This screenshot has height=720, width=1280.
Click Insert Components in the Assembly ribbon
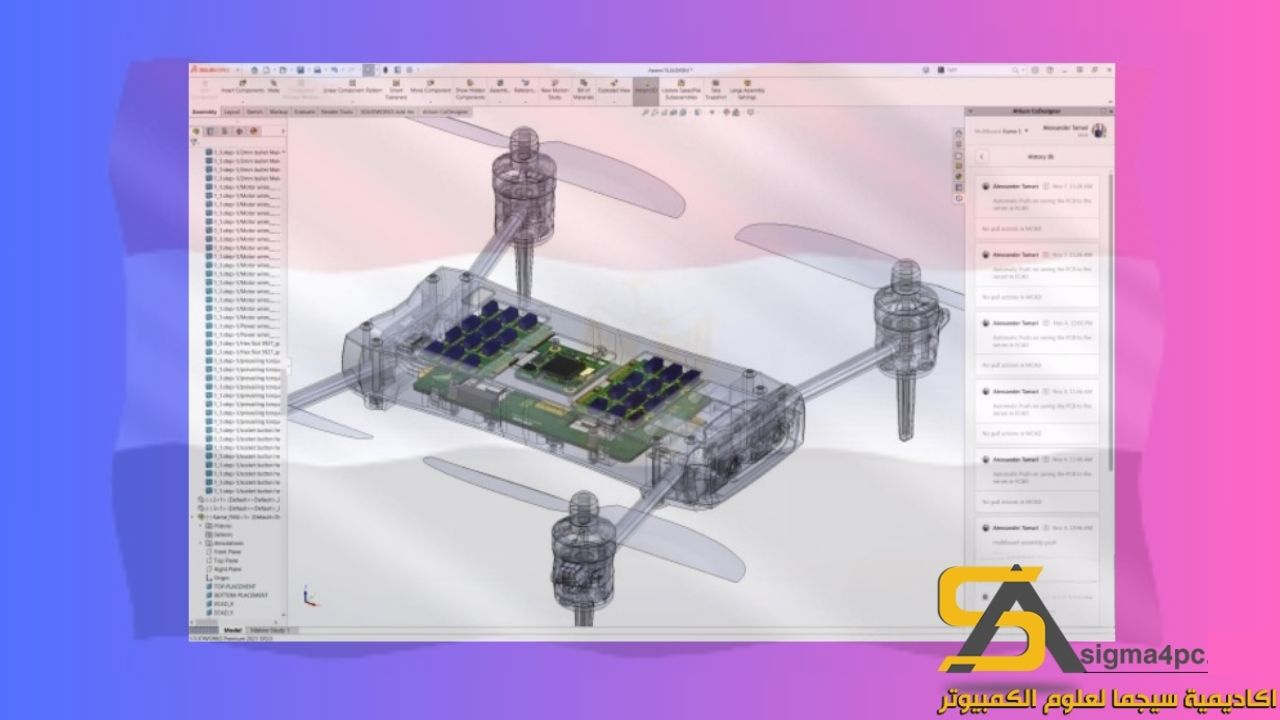(x=242, y=85)
